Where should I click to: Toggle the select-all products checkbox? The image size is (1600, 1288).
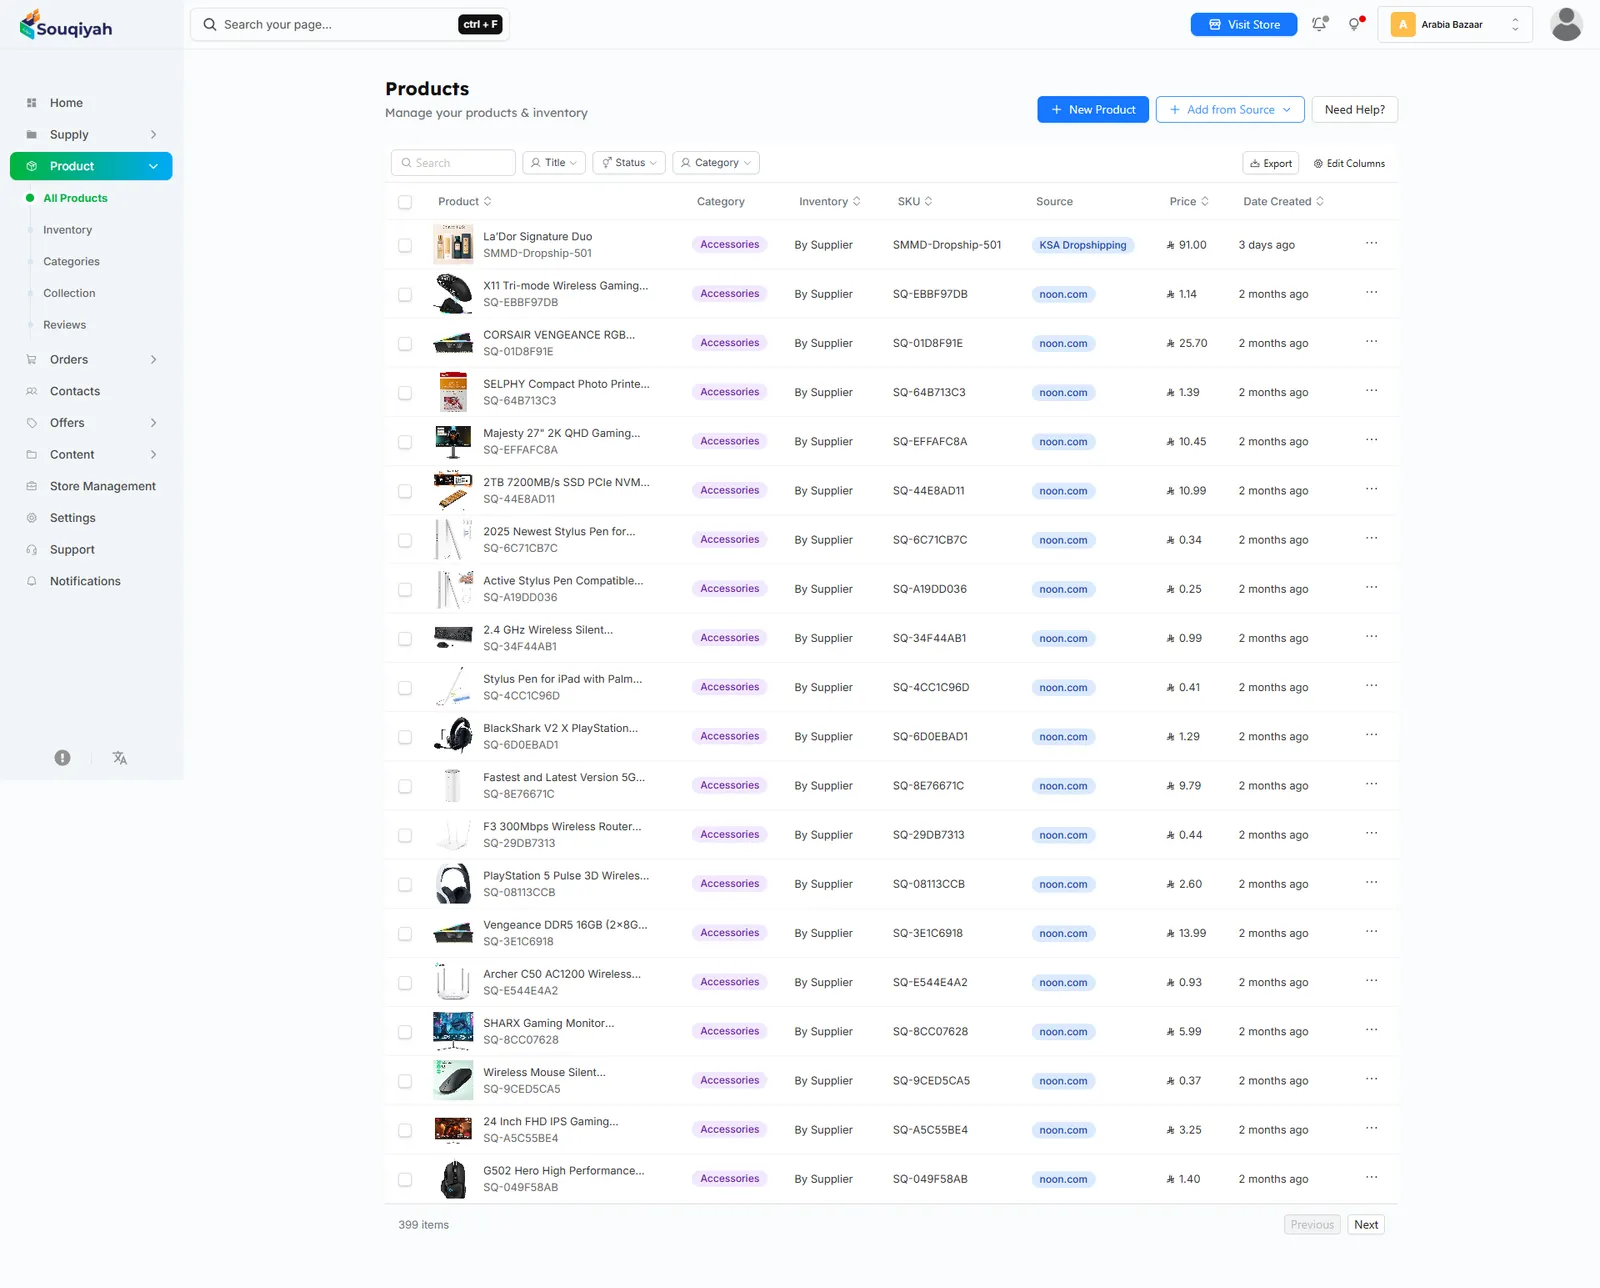click(405, 202)
